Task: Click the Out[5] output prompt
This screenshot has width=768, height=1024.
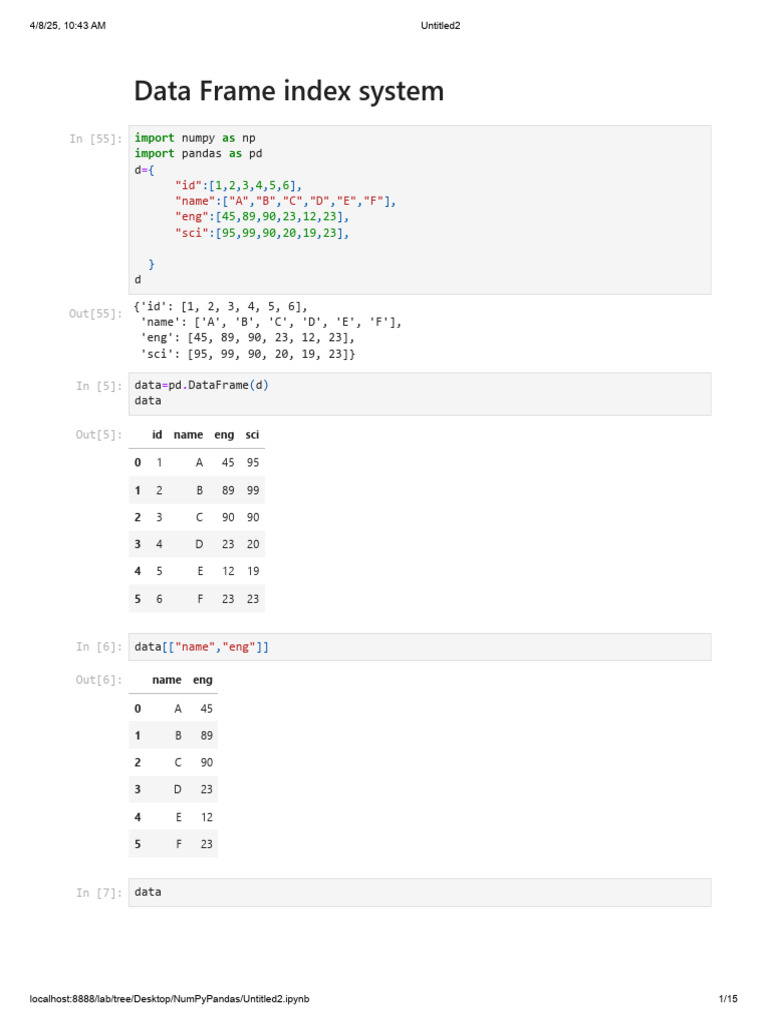Action: 100,435
